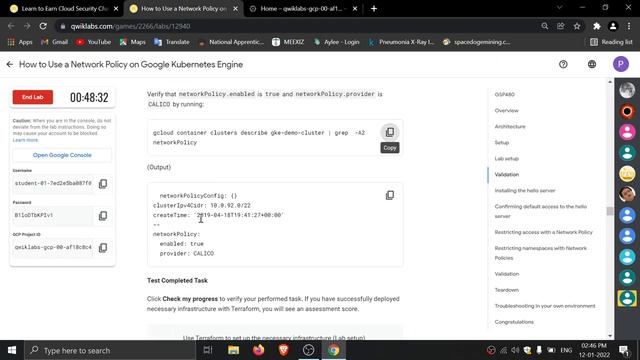Go back using the lab title arrow
The image size is (640, 360).
pos(10,64)
